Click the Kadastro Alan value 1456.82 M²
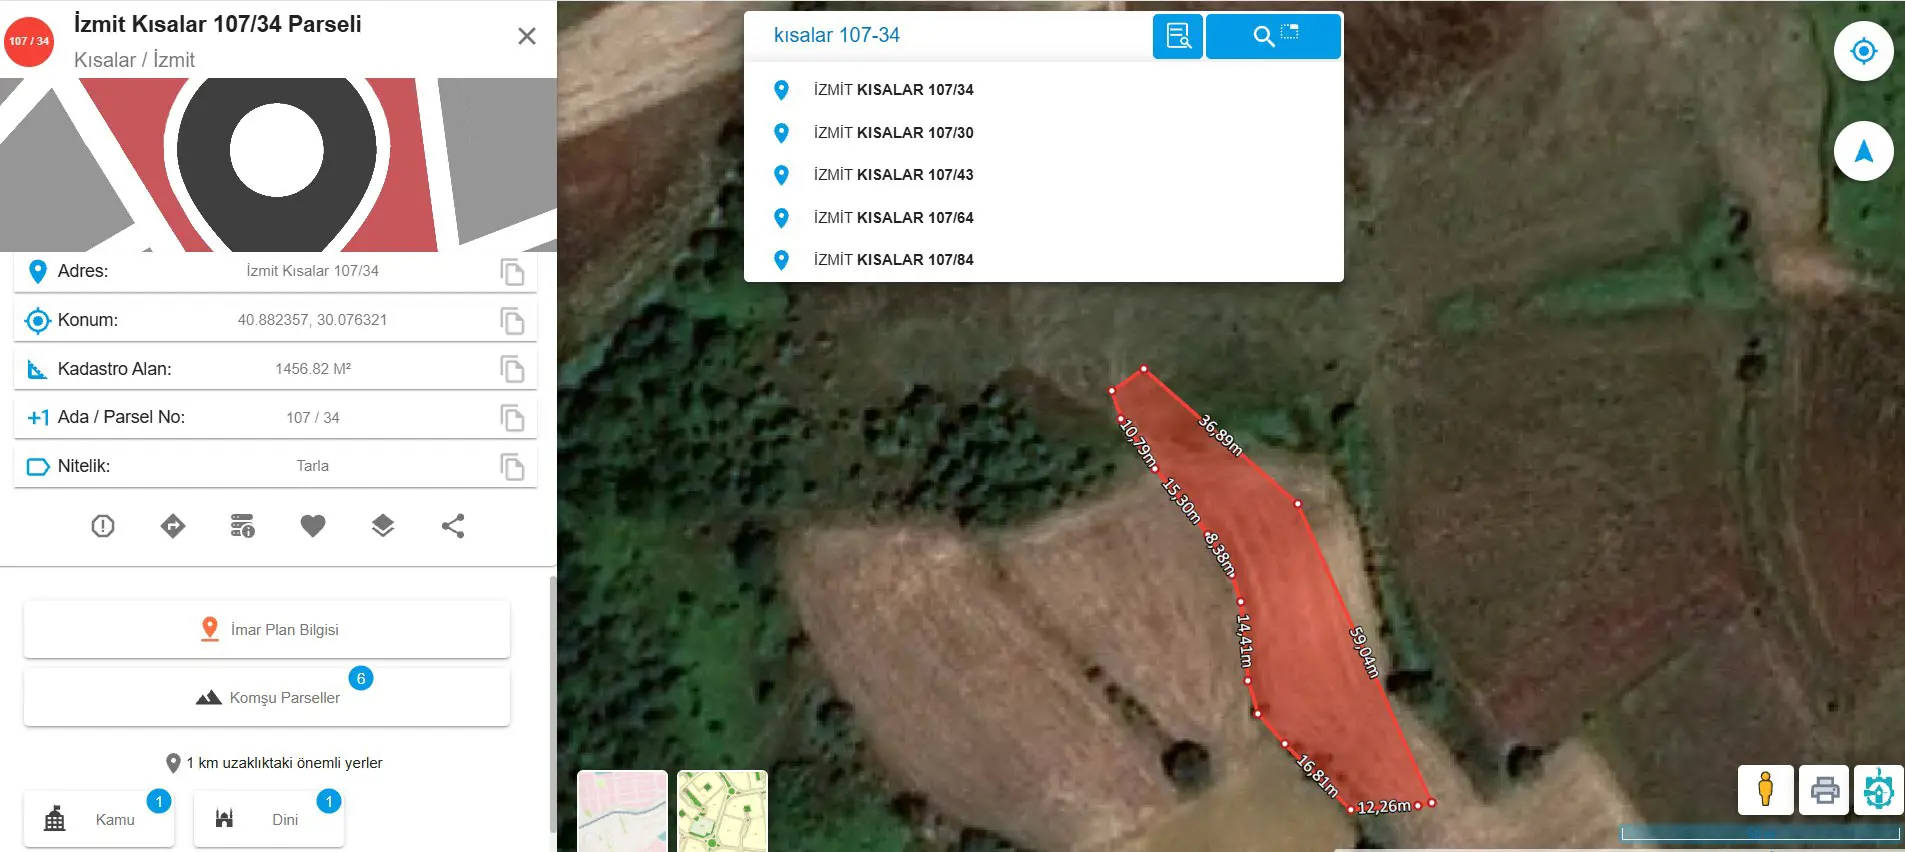This screenshot has height=852, width=1905. point(313,369)
